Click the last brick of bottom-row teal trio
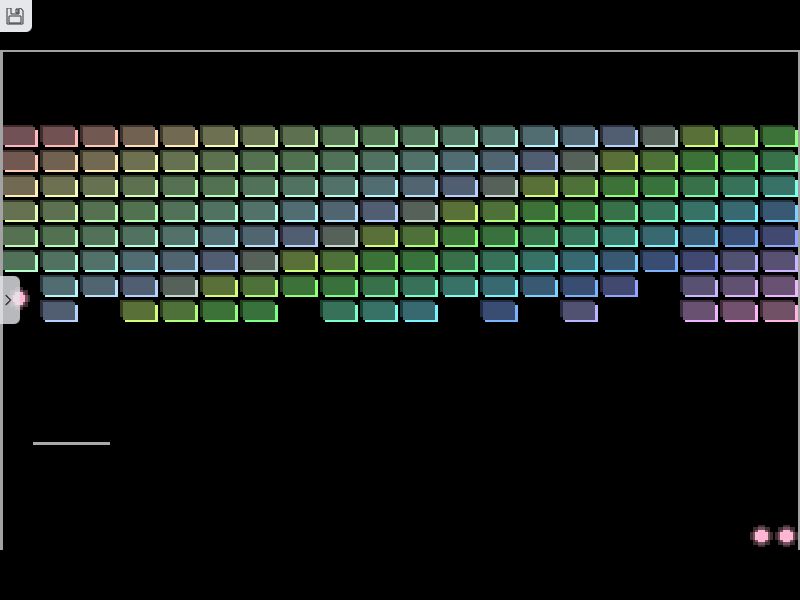 tap(419, 311)
